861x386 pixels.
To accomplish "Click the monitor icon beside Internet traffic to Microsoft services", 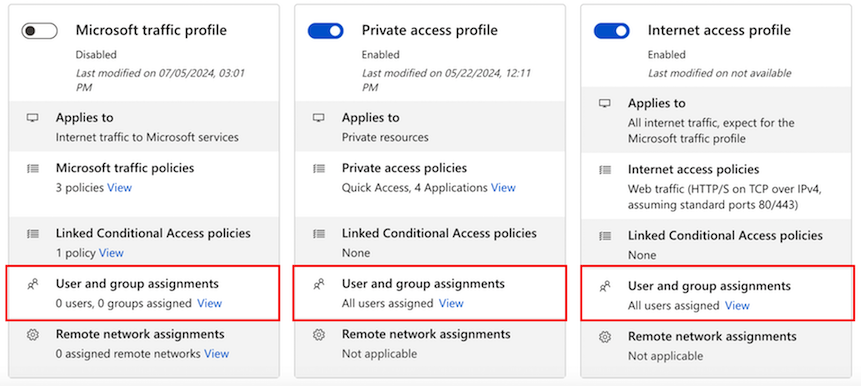I will (32, 118).
